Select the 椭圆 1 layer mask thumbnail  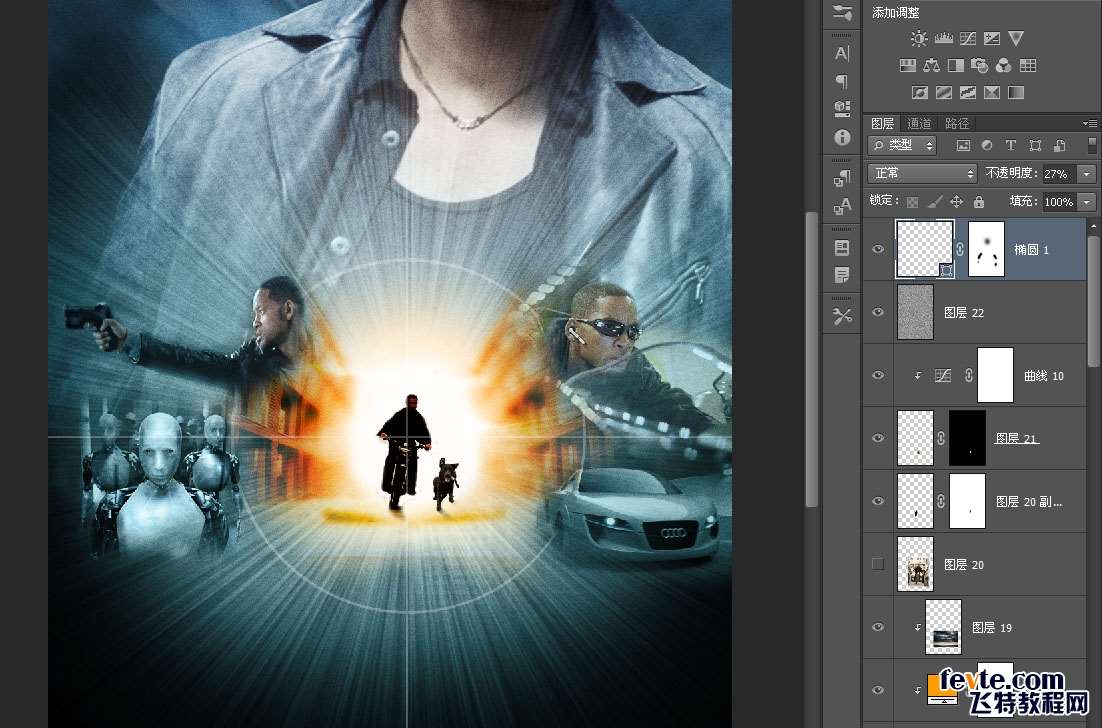click(x=986, y=249)
